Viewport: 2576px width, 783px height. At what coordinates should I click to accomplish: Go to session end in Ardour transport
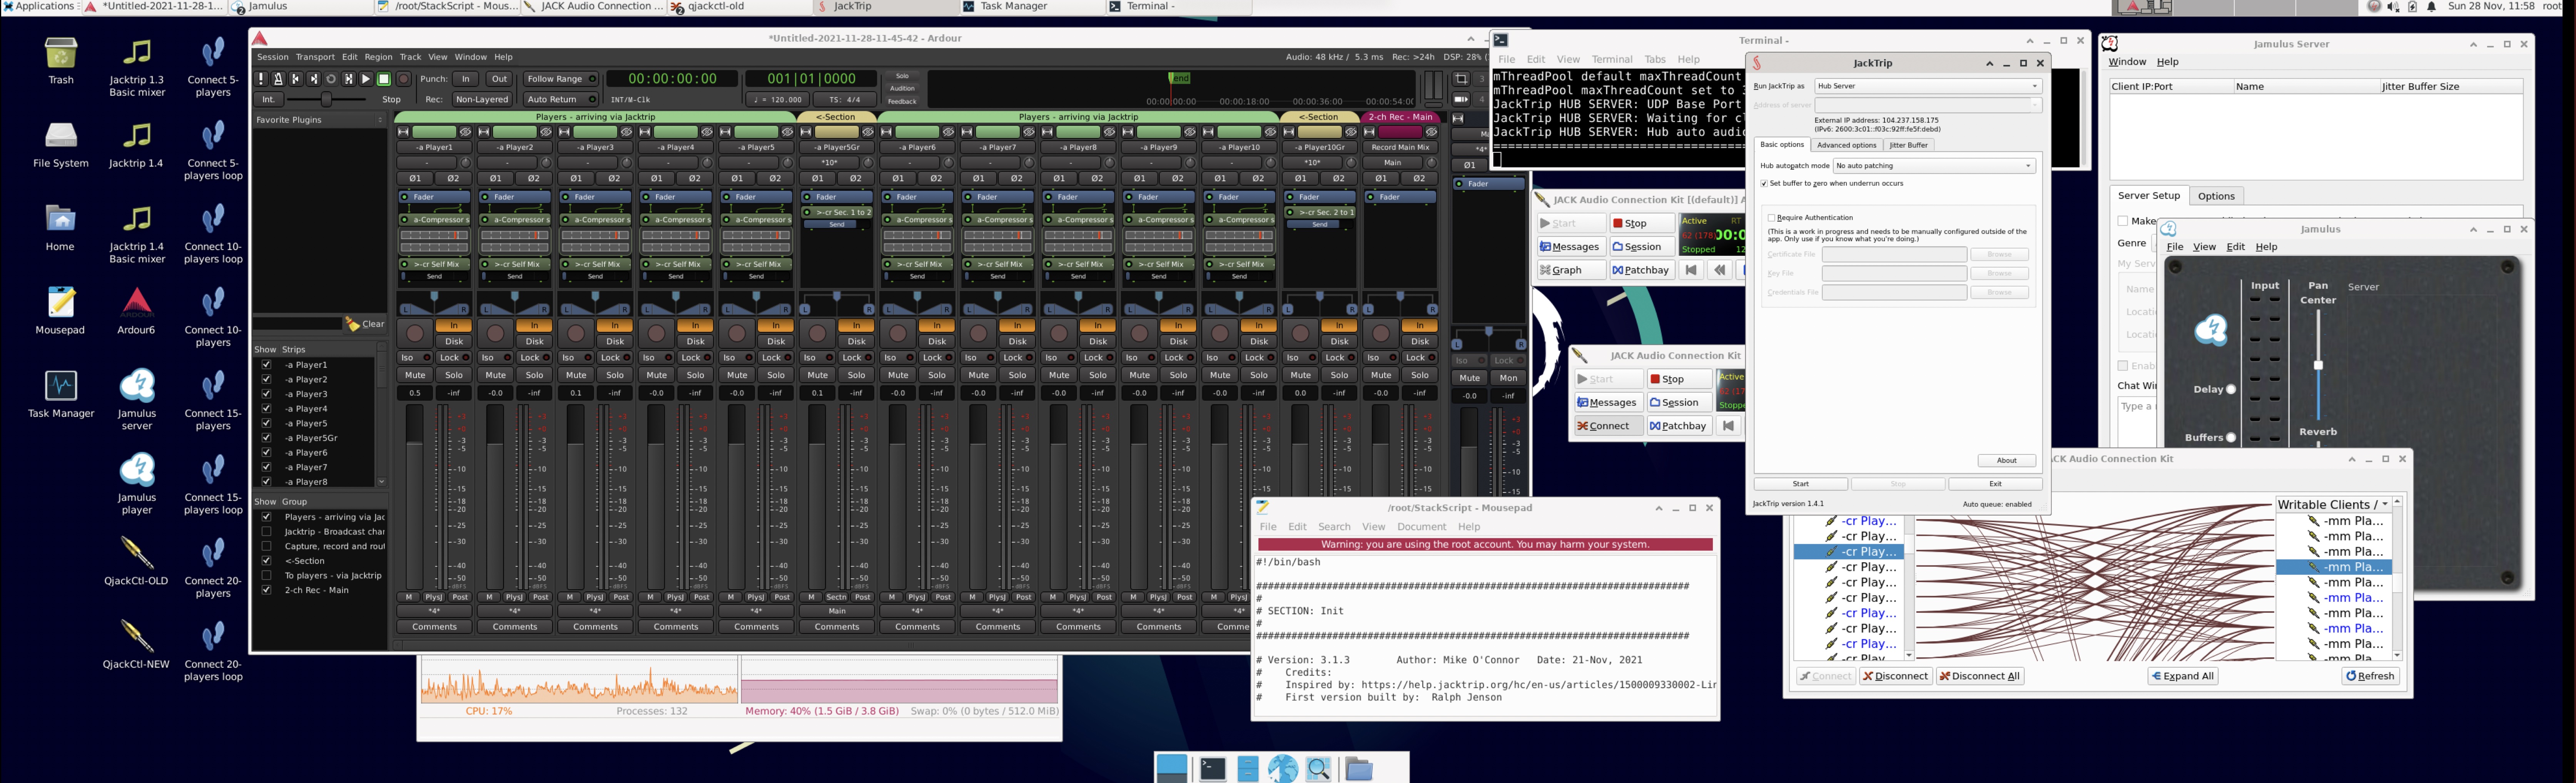pyautogui.click(x=314, y=79)
